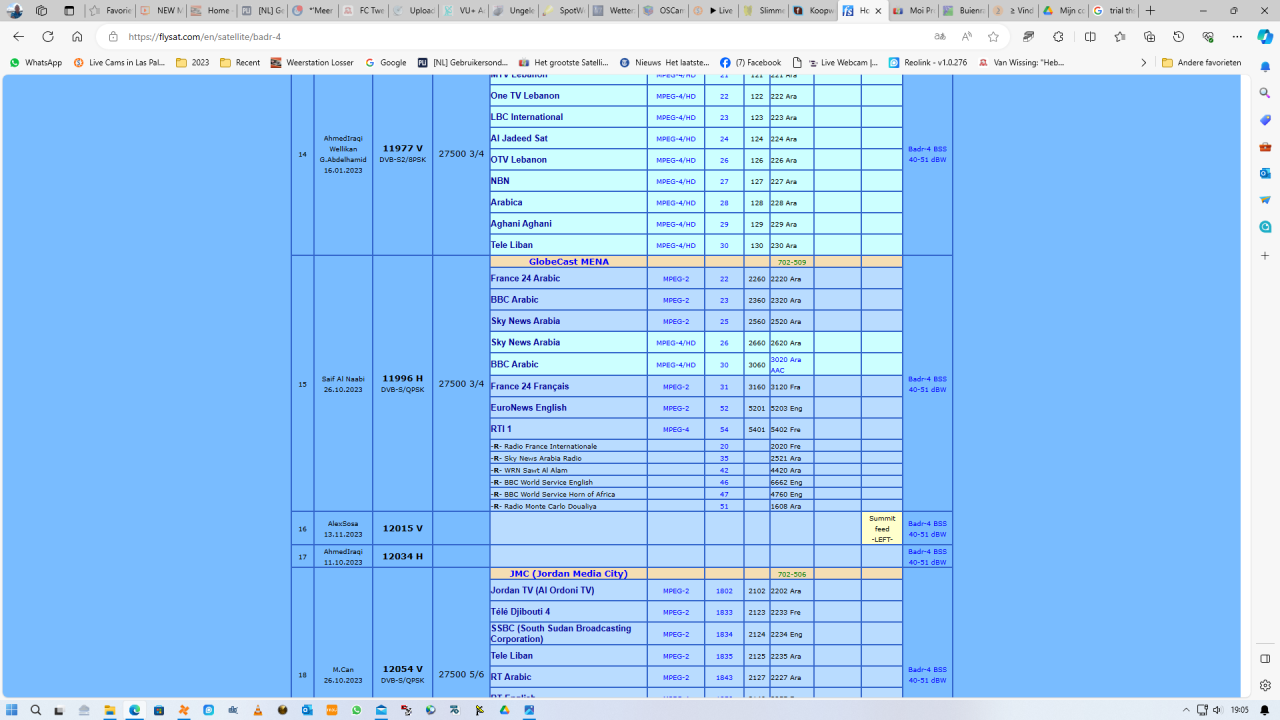This screenshot has width=1280, height=720.
Task: Click the address bar URL field
Action: [500, 36]
